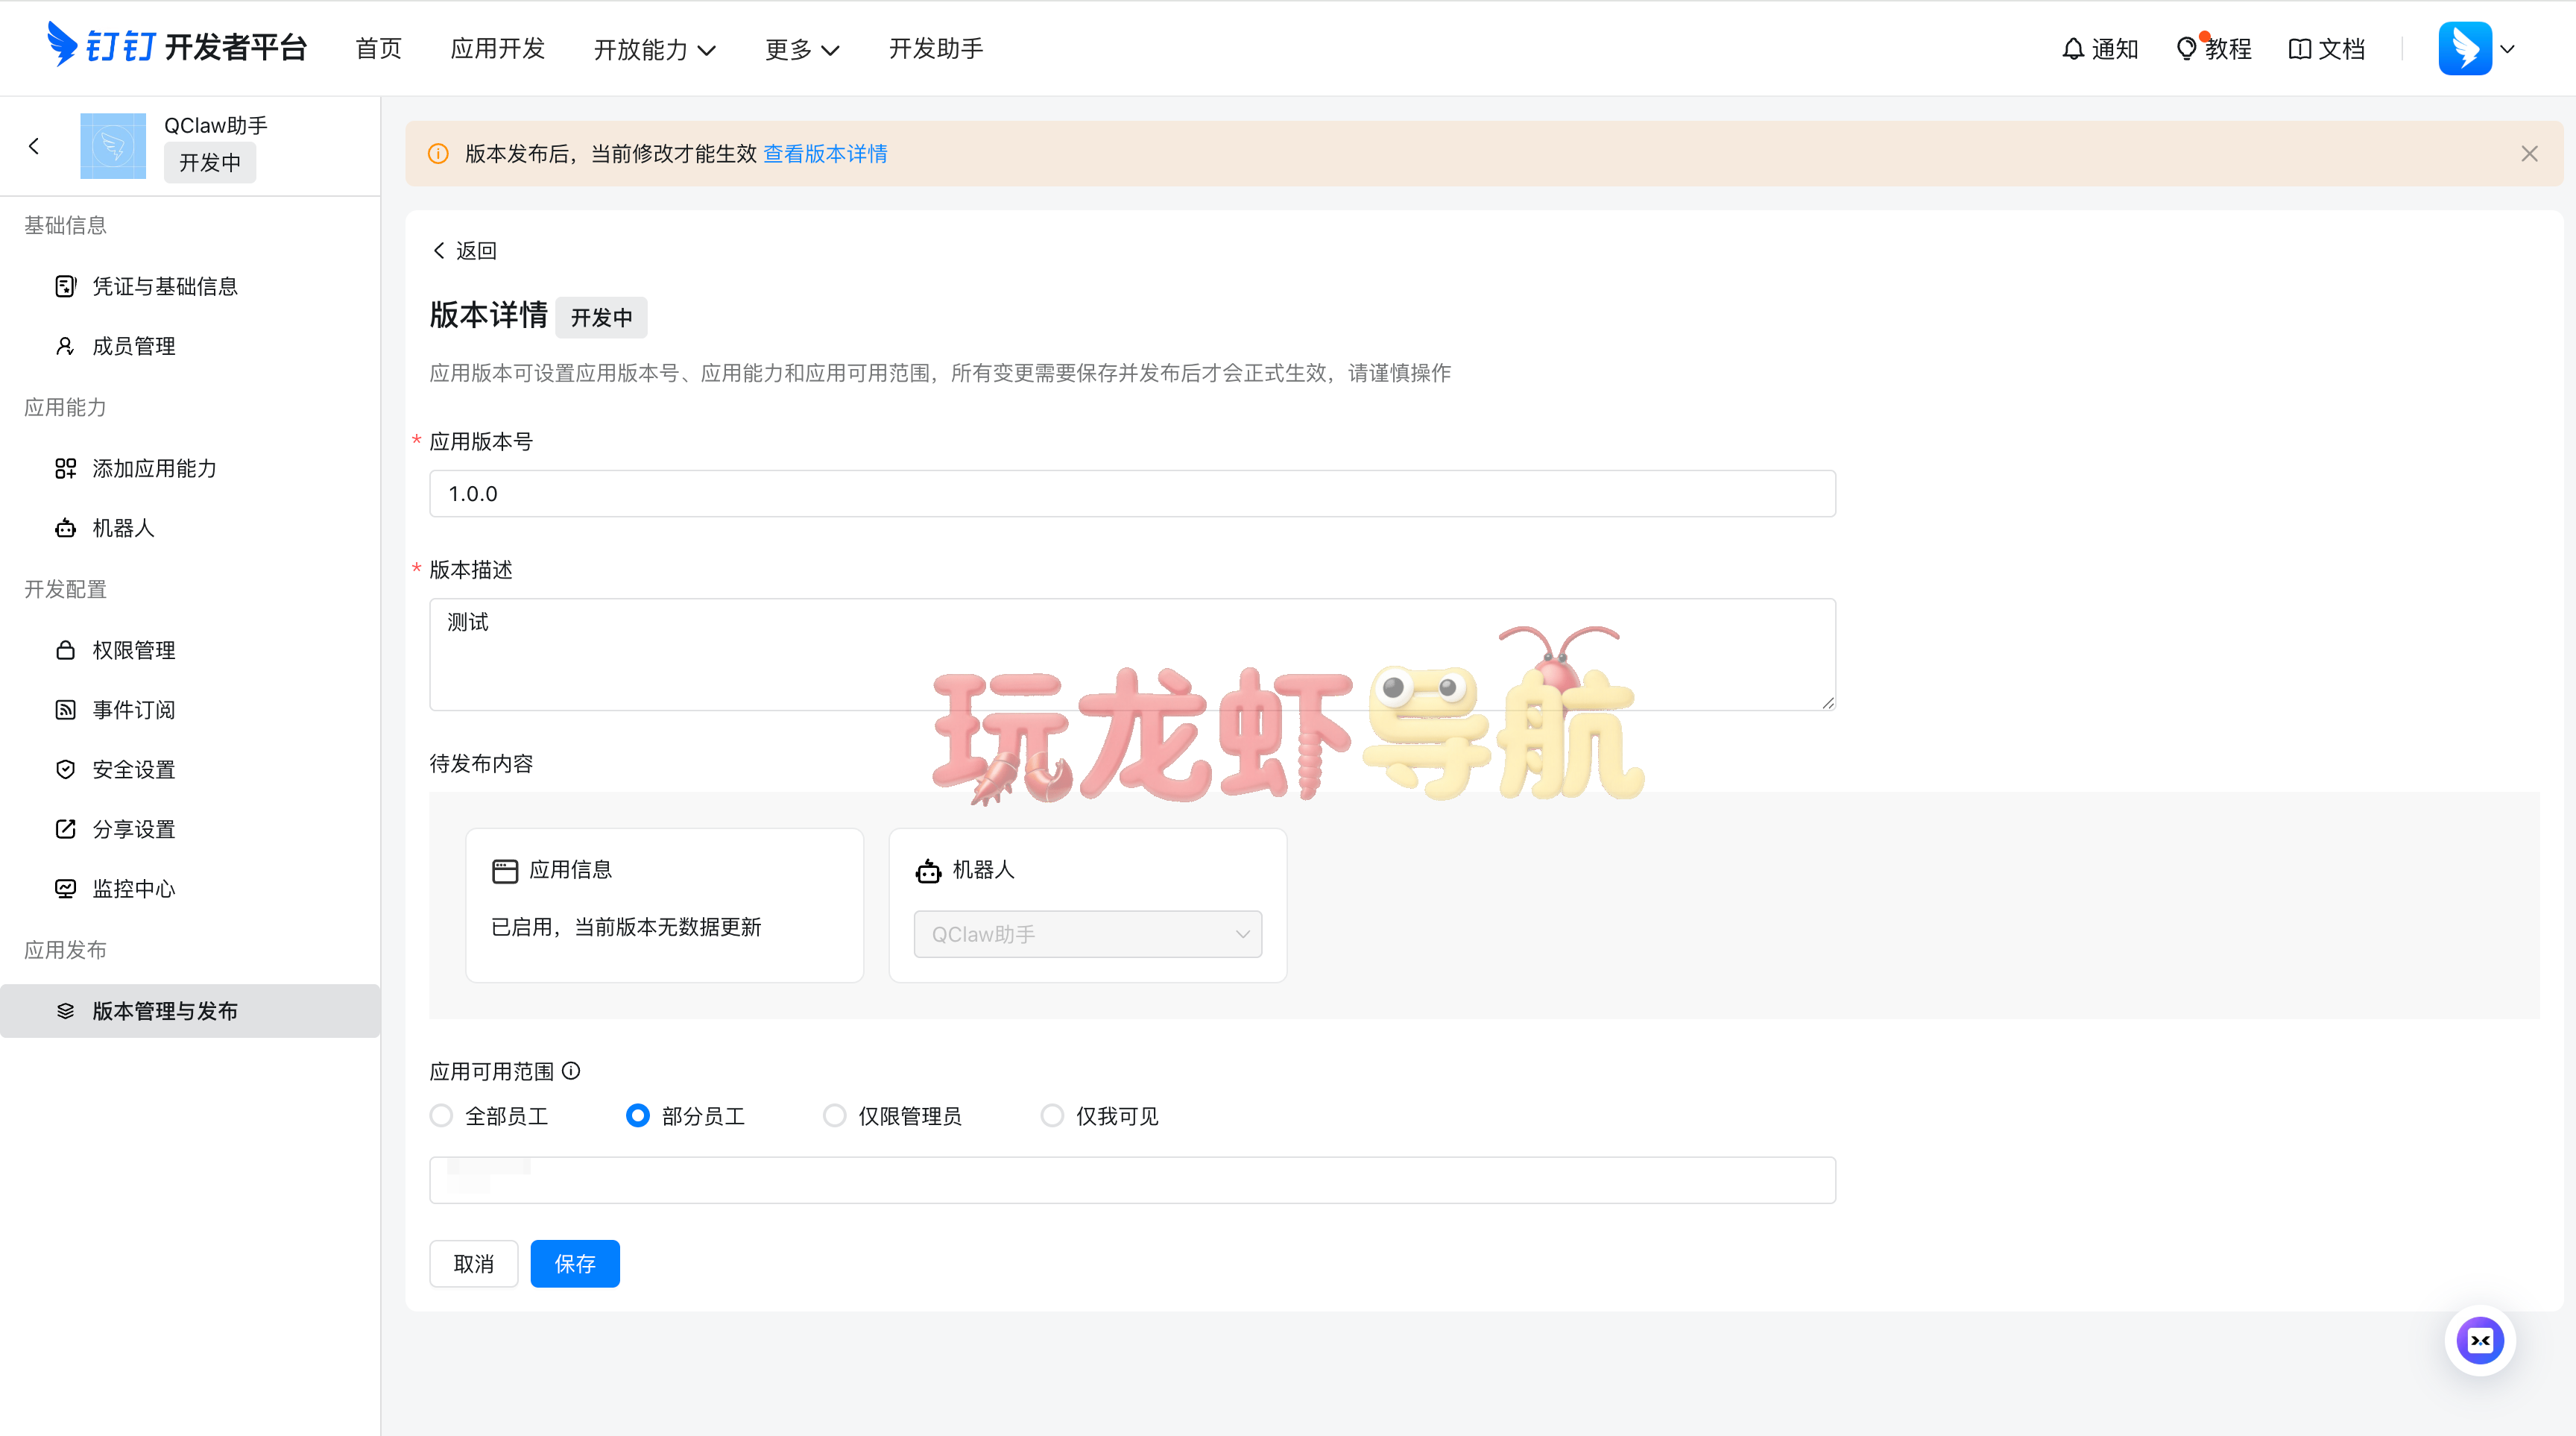This screenshot has height=1436, width=2576.
Task: Click the 安全设置 shield icon
Action: 65,769
